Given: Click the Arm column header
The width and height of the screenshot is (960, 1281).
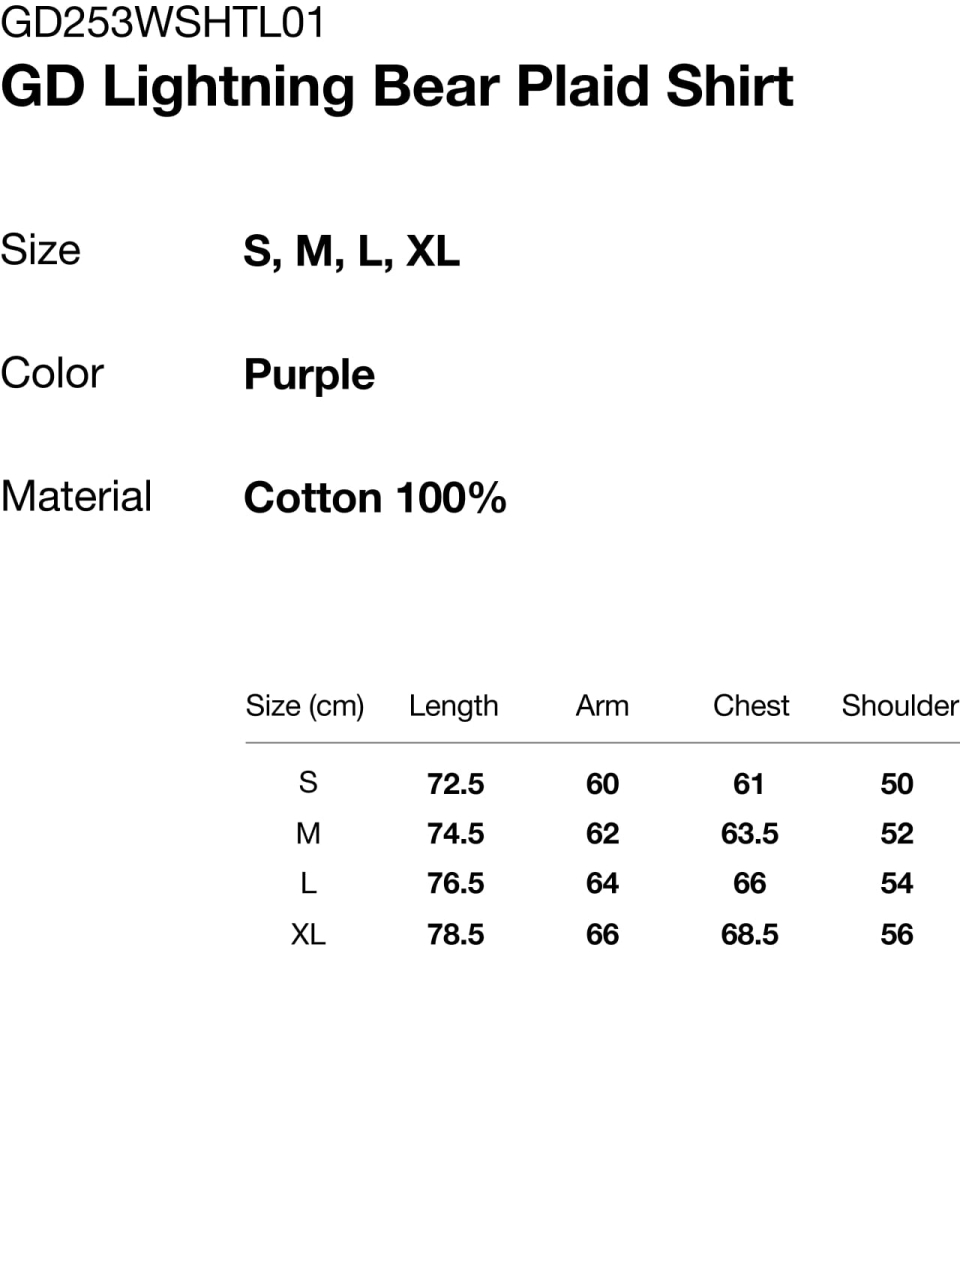Looking at the screenshot, I should 602,706.
